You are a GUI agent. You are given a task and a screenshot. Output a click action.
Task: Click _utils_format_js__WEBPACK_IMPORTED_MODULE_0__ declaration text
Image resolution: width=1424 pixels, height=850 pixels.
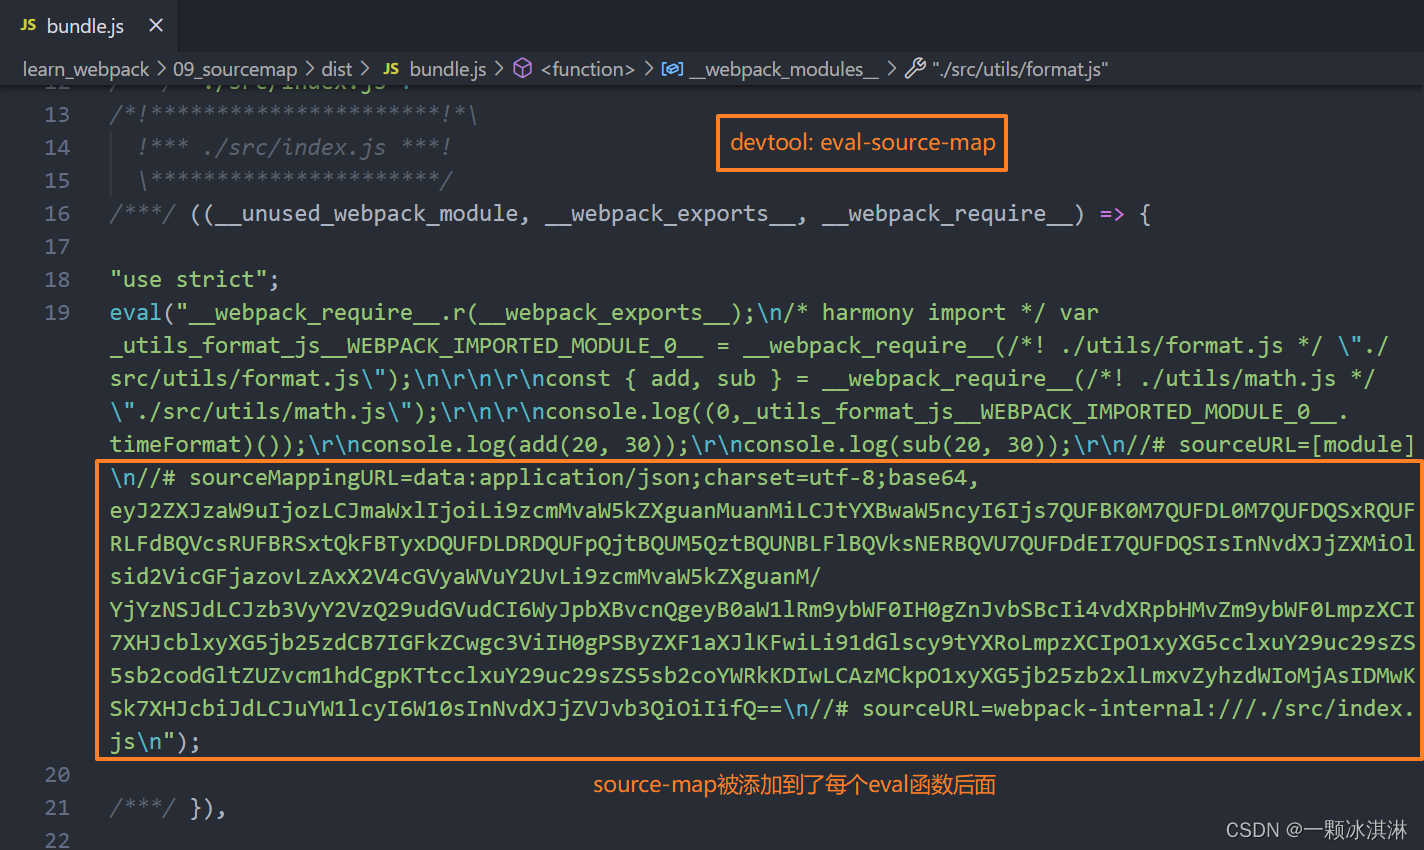407,345
